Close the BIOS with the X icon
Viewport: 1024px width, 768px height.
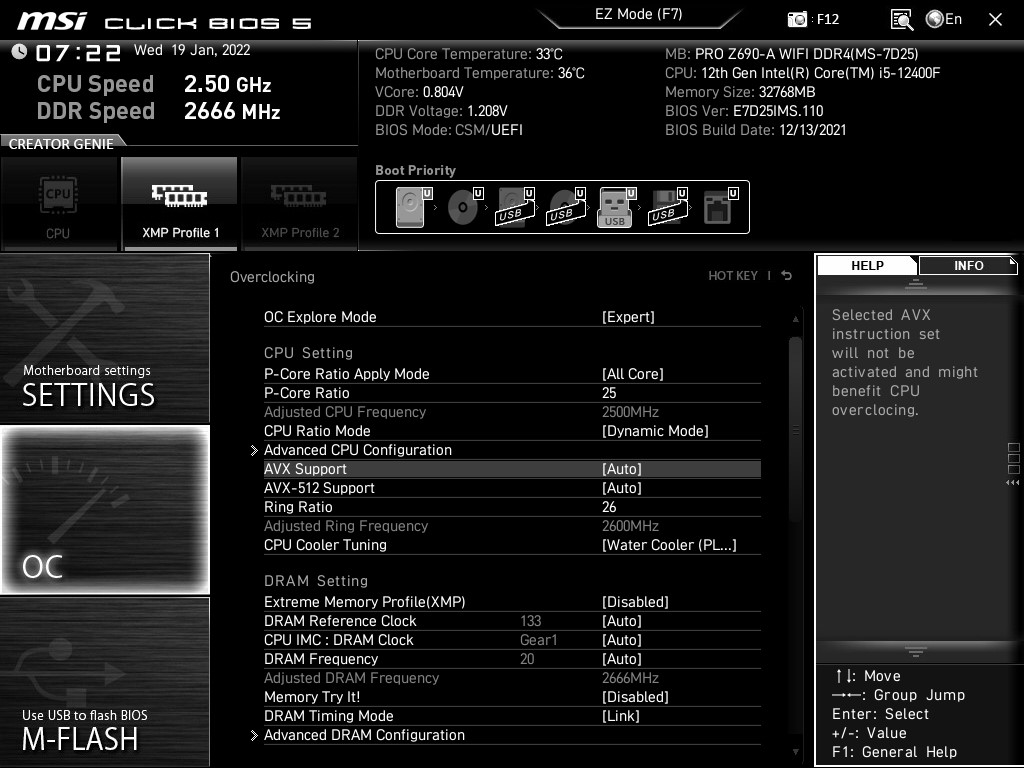995,20
